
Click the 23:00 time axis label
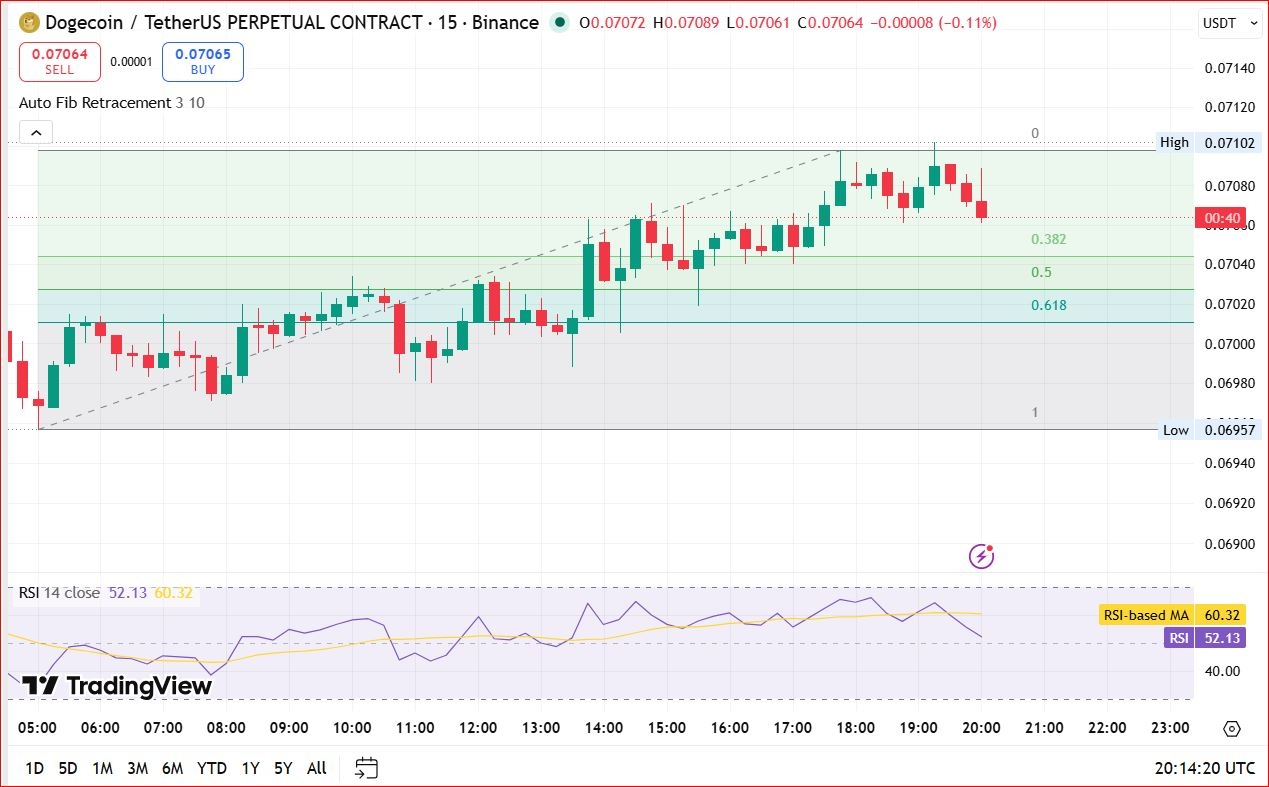(x=1170, y=728)
